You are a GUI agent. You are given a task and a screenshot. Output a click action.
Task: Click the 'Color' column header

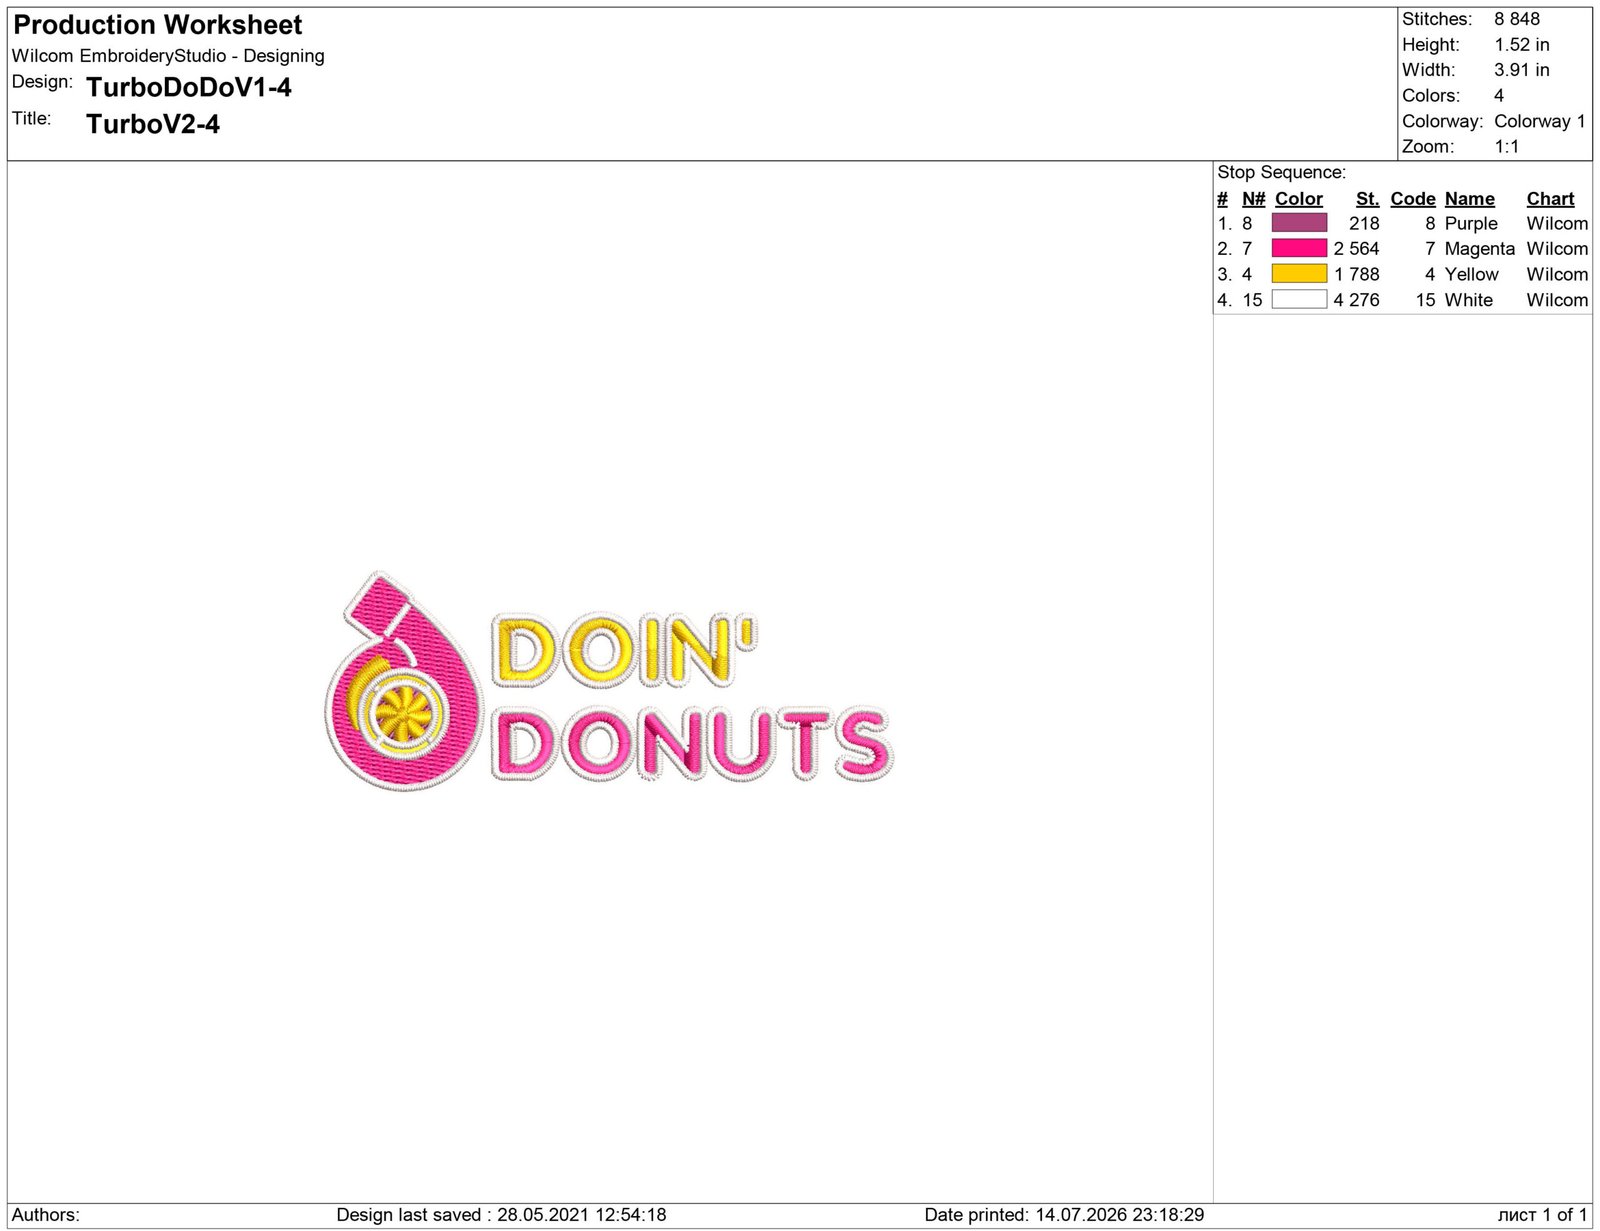pos(1299,199)
